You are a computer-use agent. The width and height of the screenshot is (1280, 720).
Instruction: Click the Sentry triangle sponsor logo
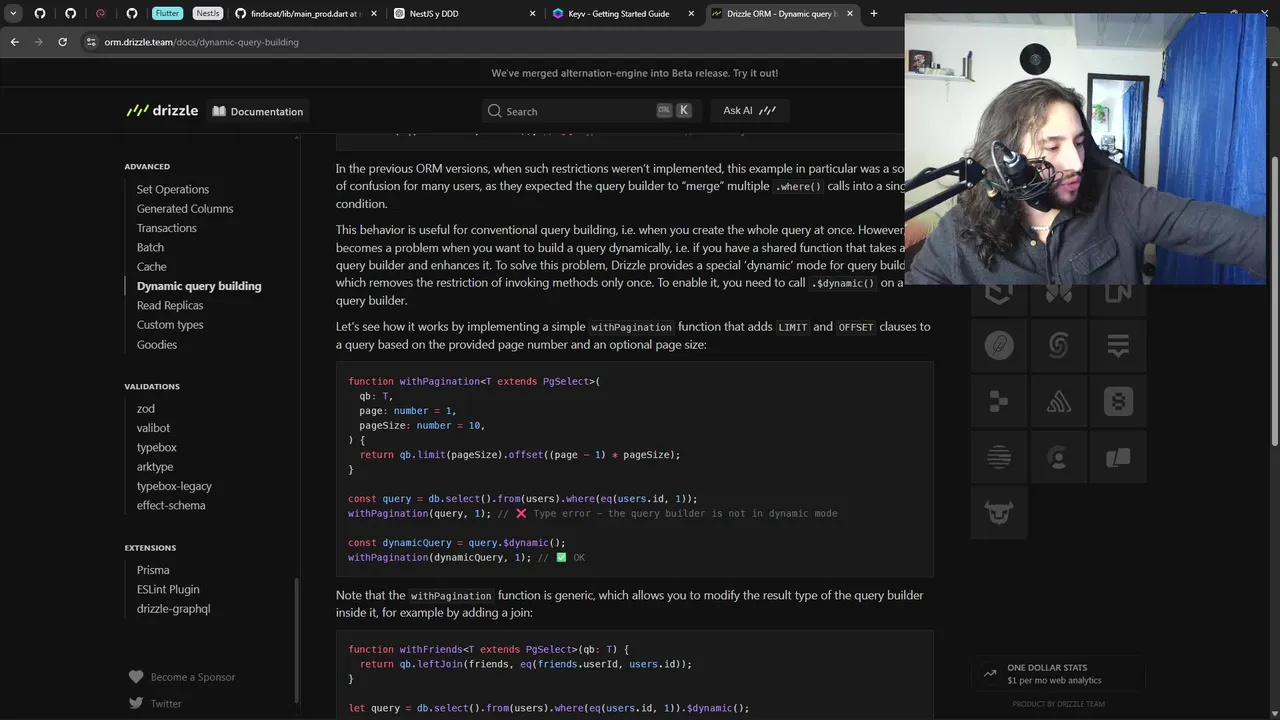click(1058, 401)
